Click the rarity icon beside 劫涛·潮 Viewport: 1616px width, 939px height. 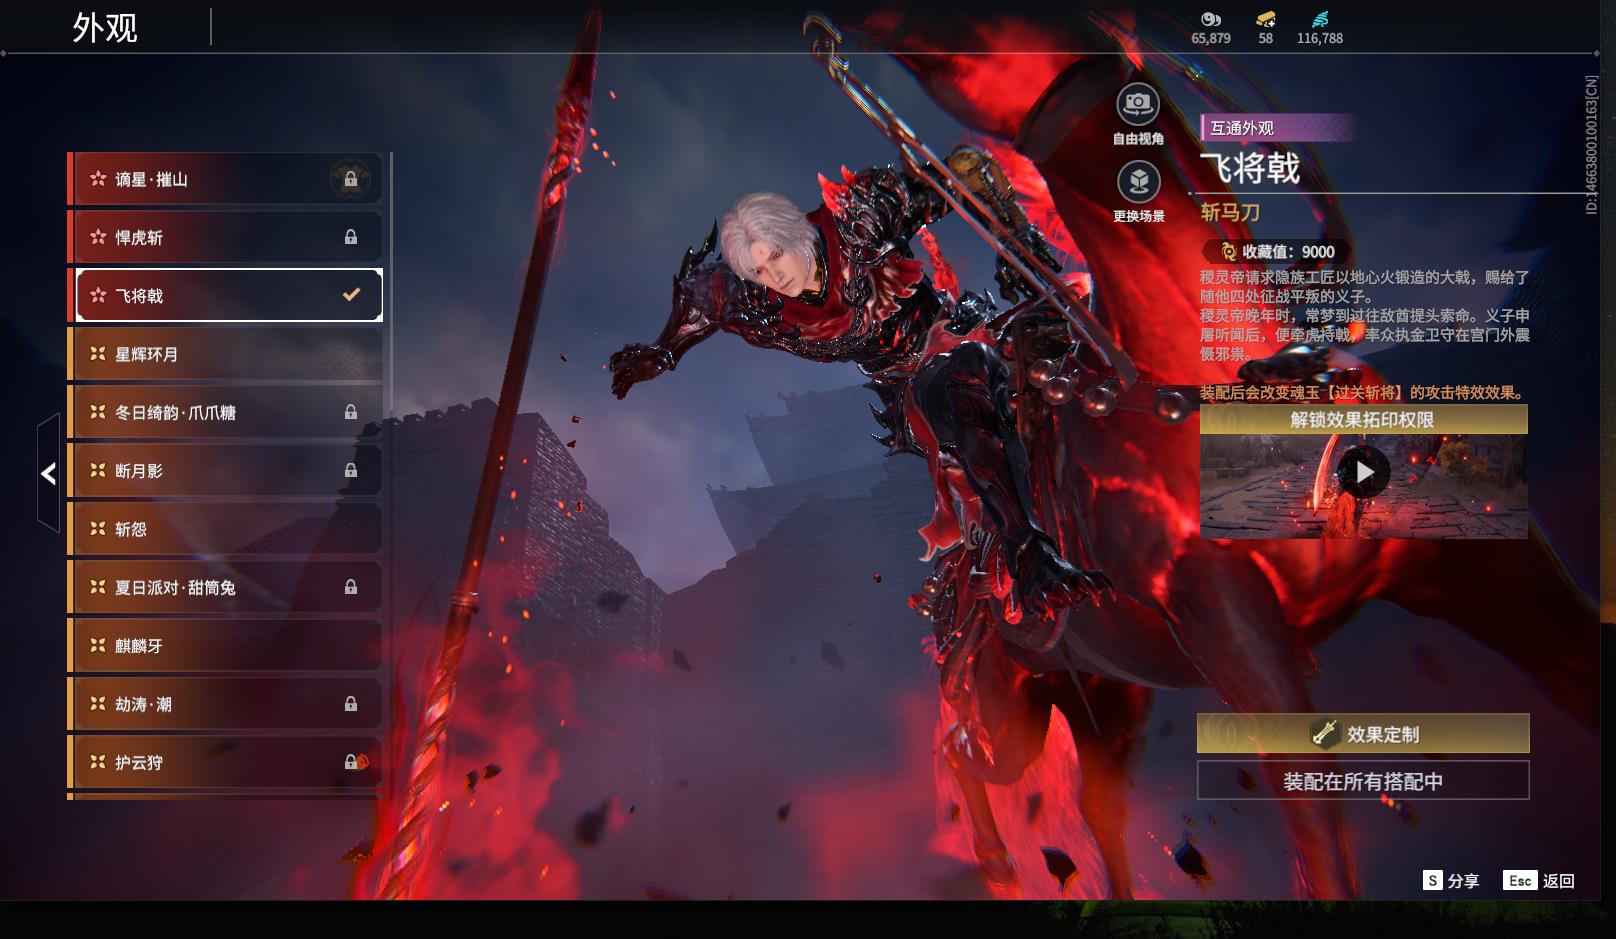pyautogui.click(x=98, y=704)
